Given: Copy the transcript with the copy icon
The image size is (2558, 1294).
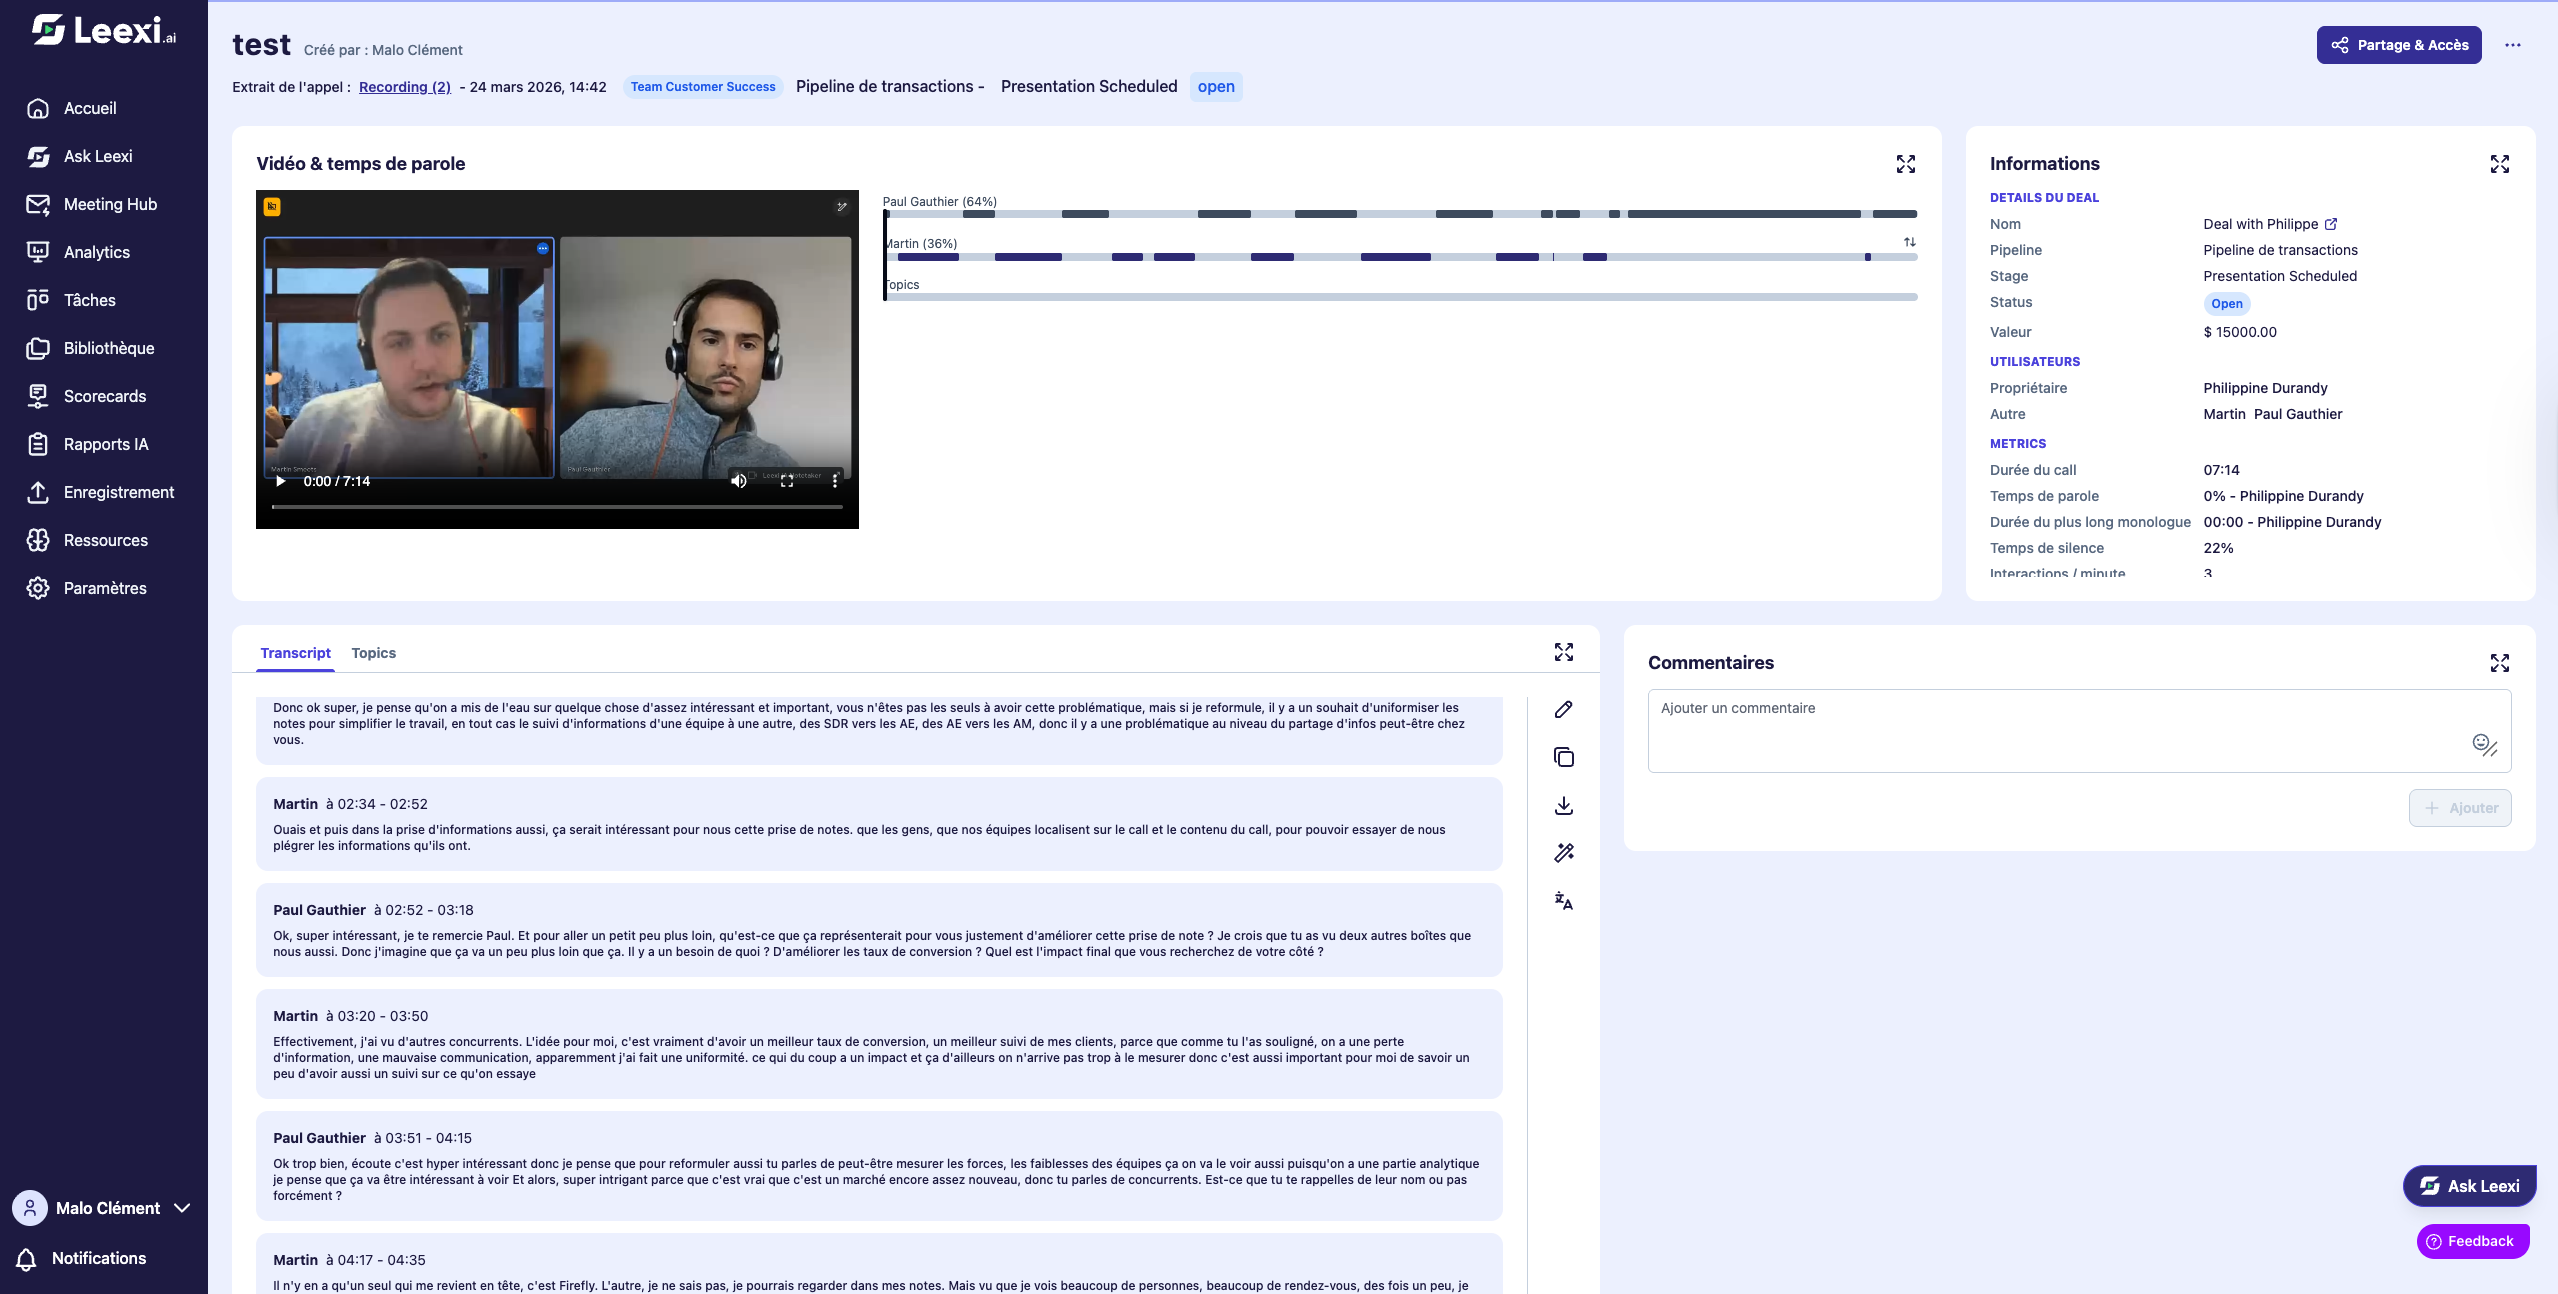Looking at the screenshot, I should click(x=1564, y=757).
